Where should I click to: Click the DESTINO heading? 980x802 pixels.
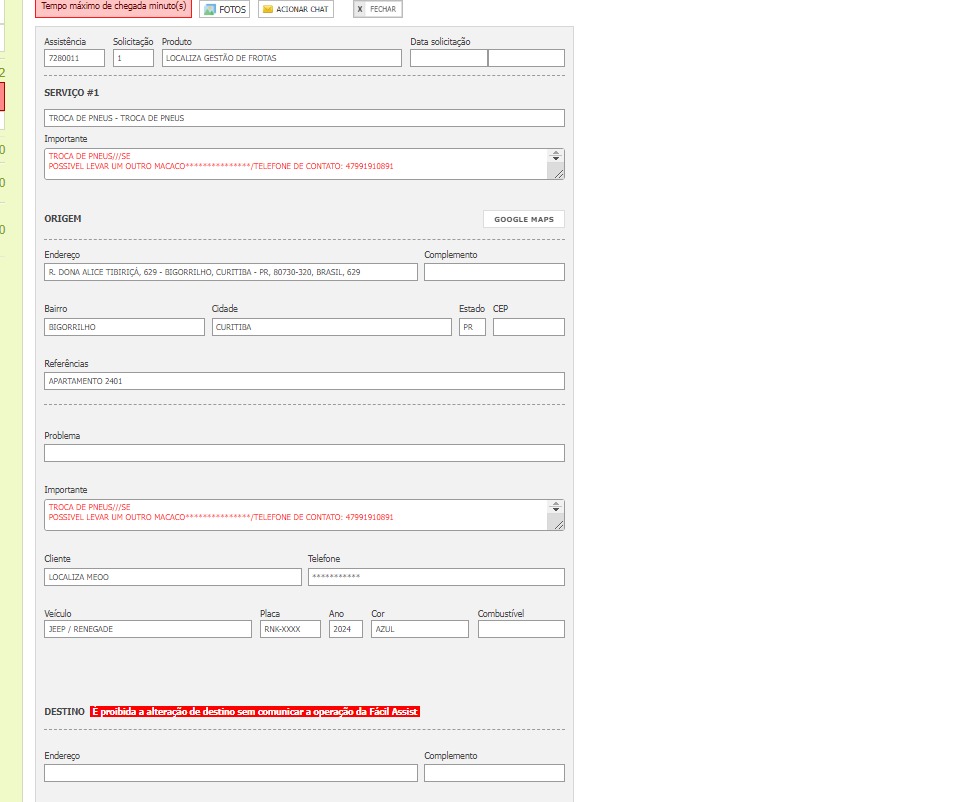tap(64, 712)
